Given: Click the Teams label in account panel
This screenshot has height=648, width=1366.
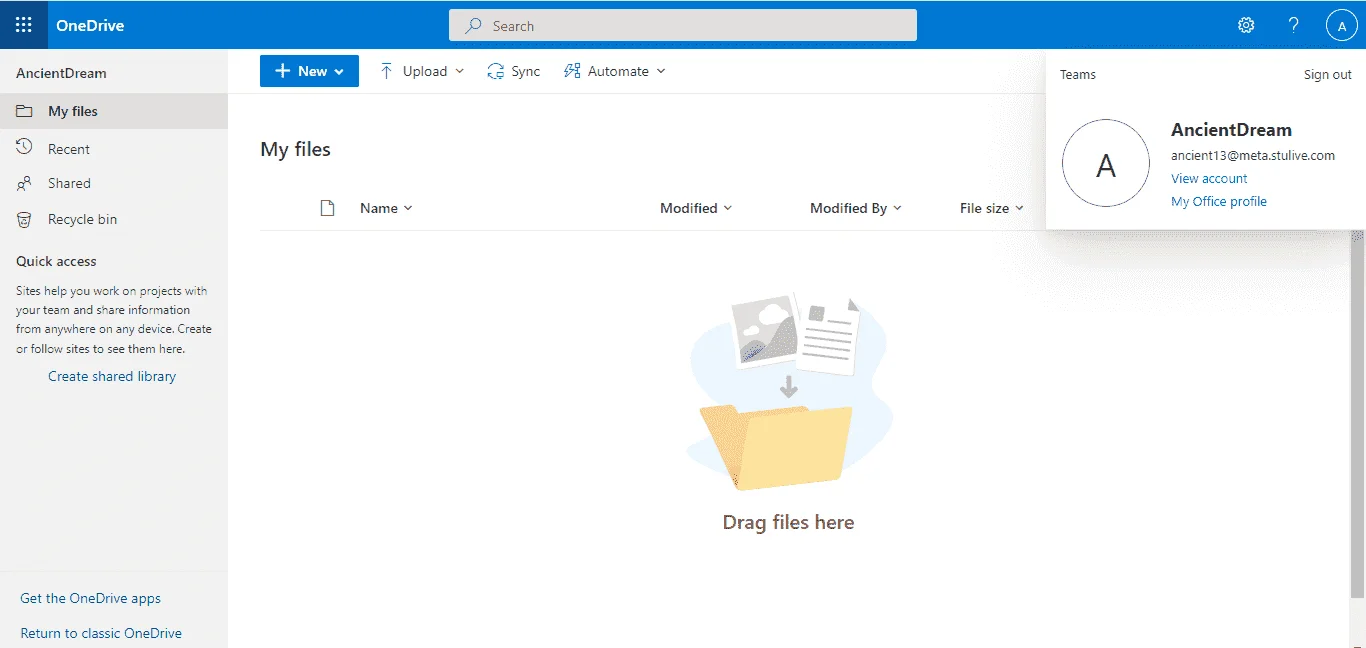Looking at the screenshot, I should 1078,74.
